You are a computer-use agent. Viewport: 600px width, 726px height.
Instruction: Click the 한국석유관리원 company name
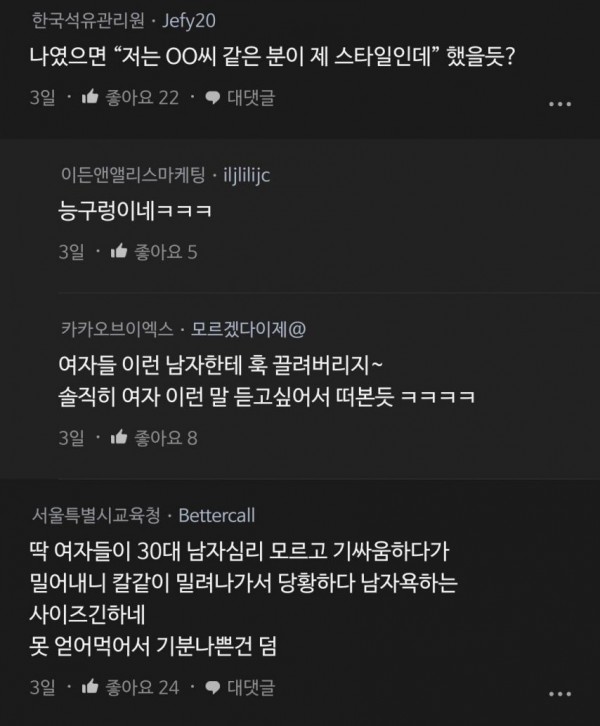(88, 21)
